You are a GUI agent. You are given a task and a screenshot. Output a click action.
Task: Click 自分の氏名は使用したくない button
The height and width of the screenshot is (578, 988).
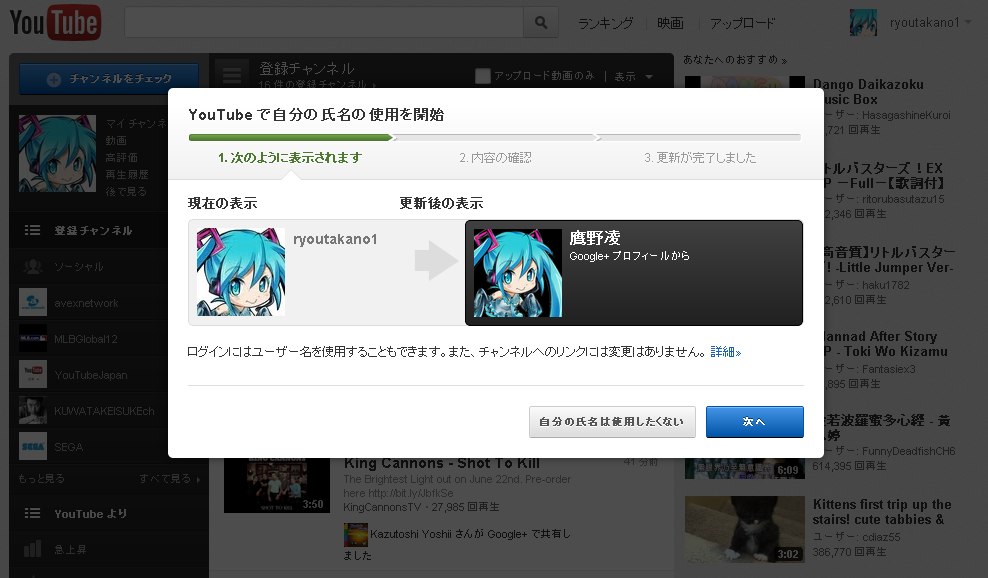tap(612, 422)
